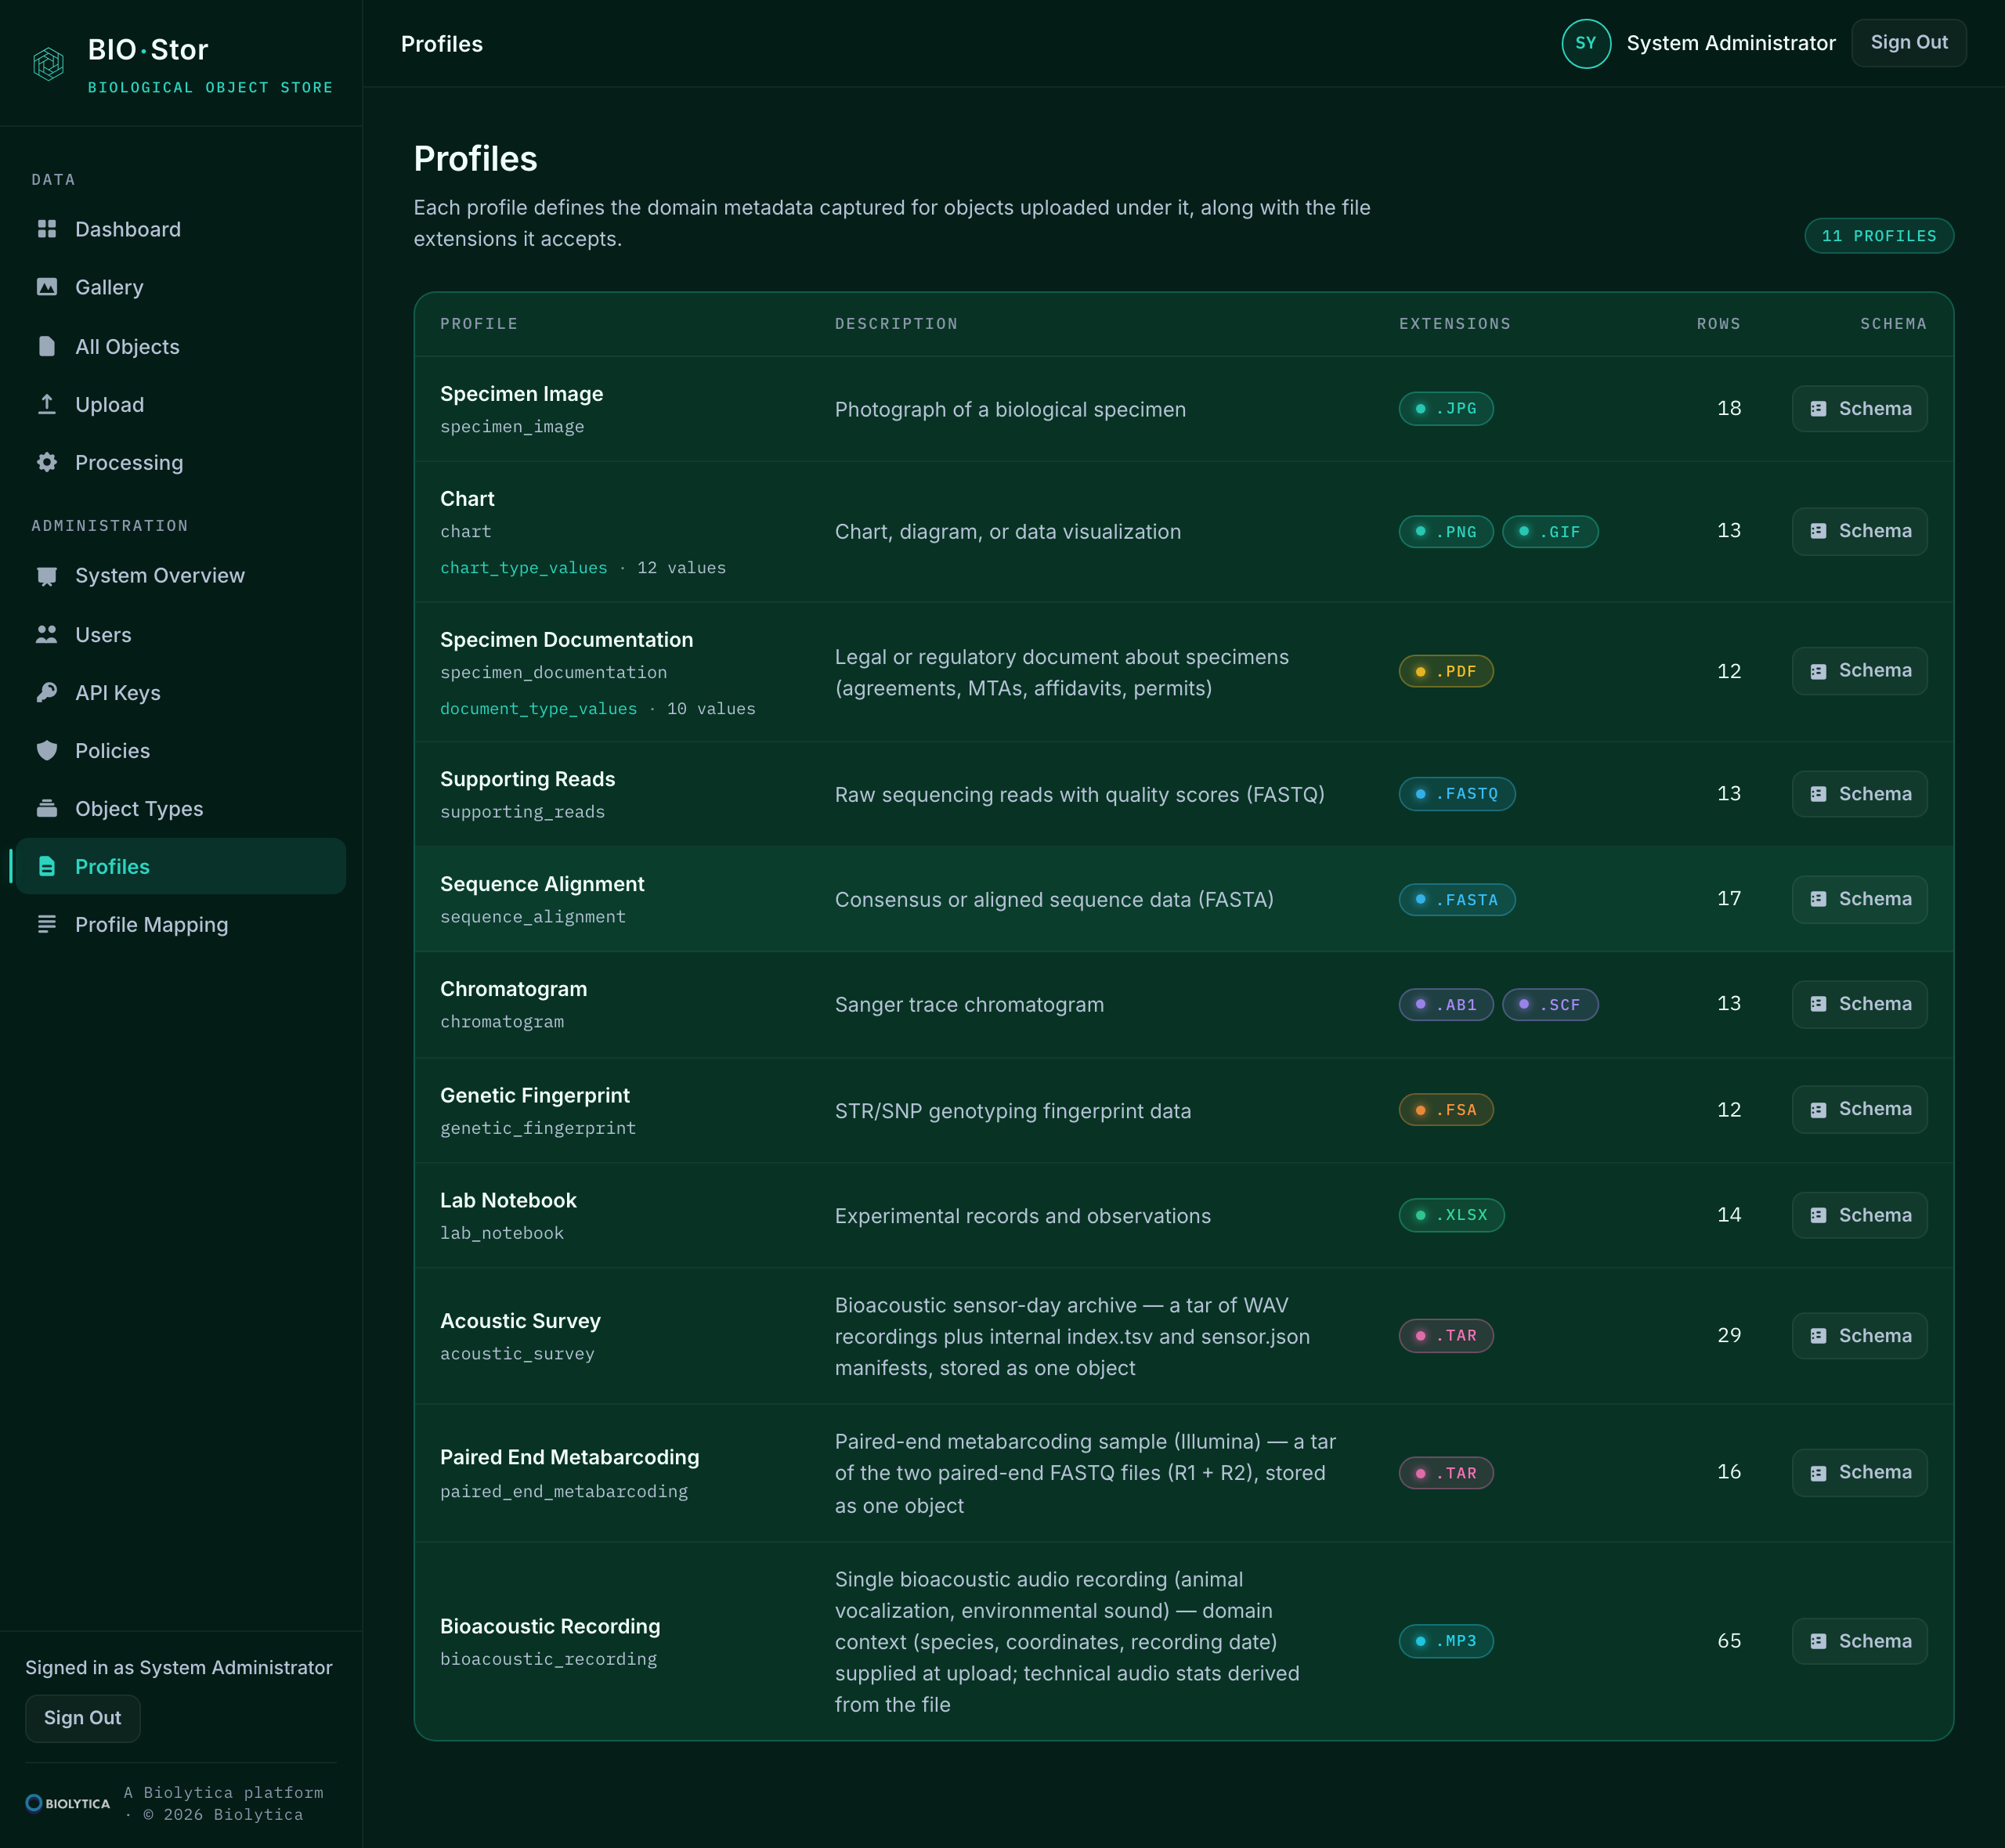
Task: Click the Processing gear icon
Action: [x=47, y=462]
